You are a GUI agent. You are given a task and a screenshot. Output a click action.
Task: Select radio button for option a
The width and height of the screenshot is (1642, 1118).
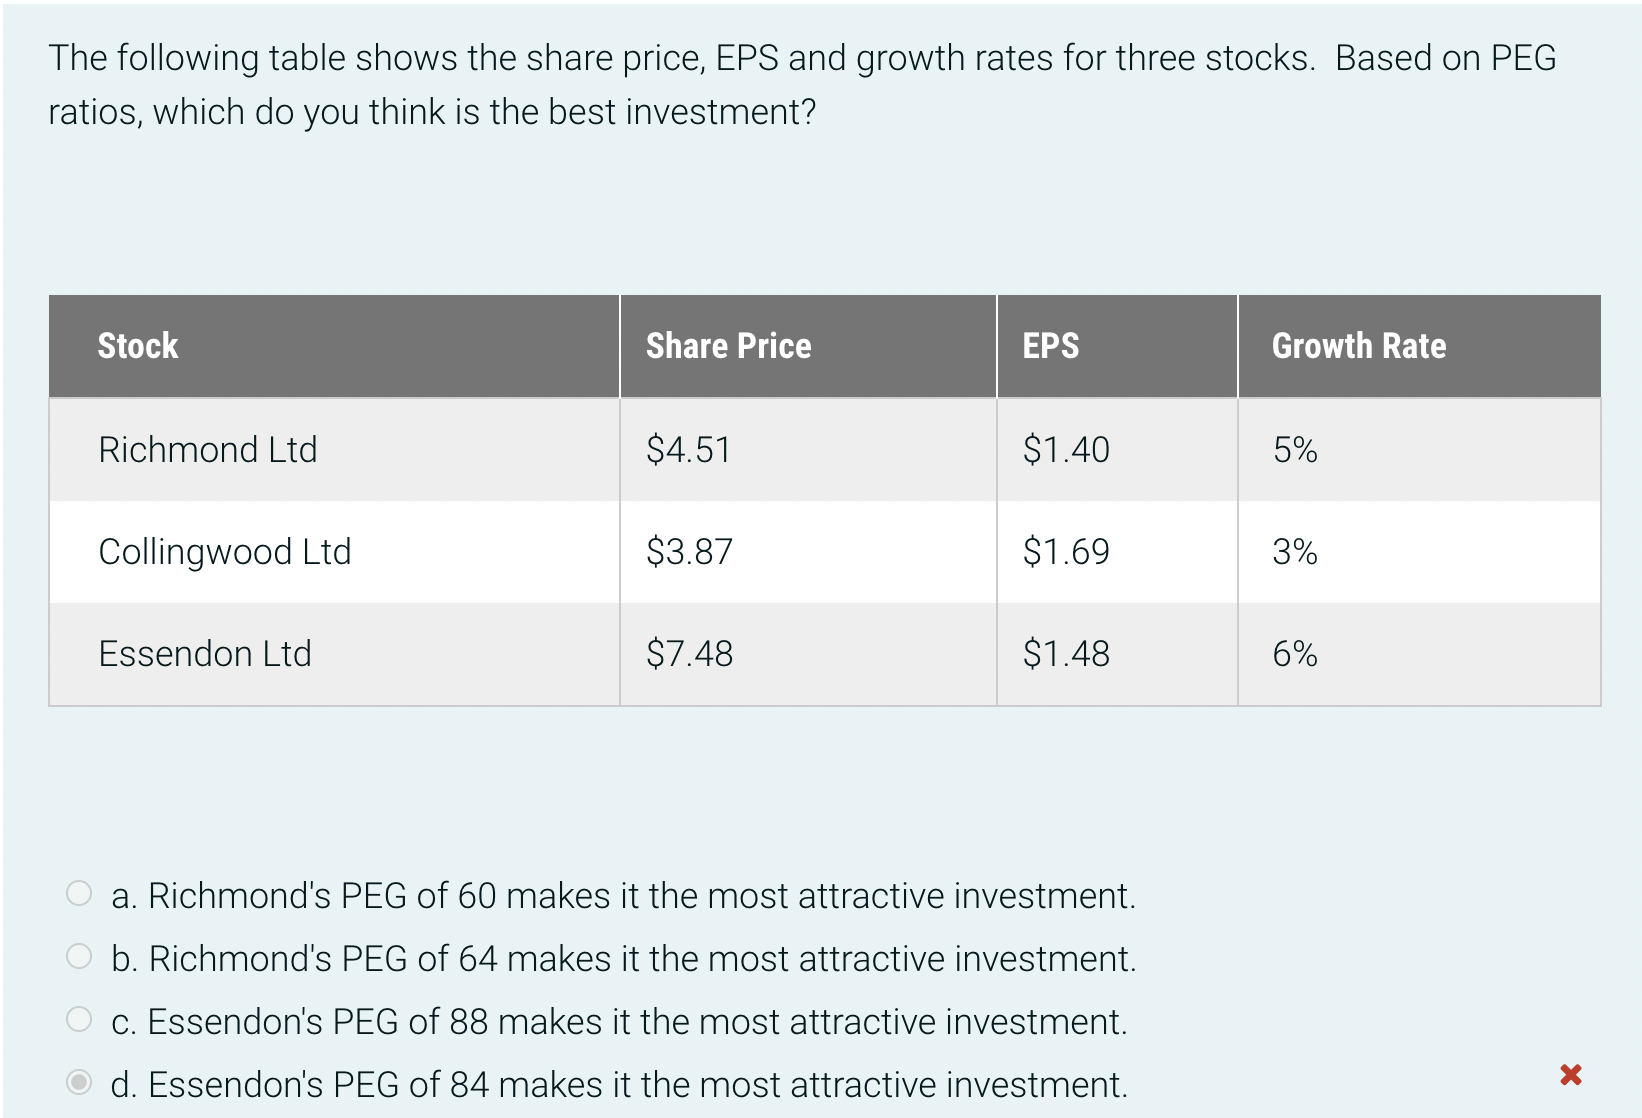(77, 891)
